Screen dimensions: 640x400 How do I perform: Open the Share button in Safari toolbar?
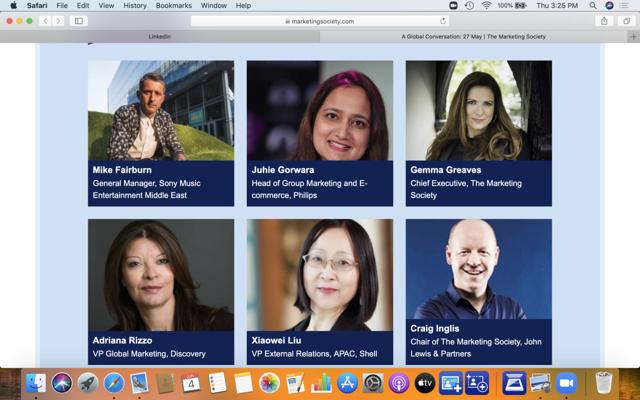point(603,21)
